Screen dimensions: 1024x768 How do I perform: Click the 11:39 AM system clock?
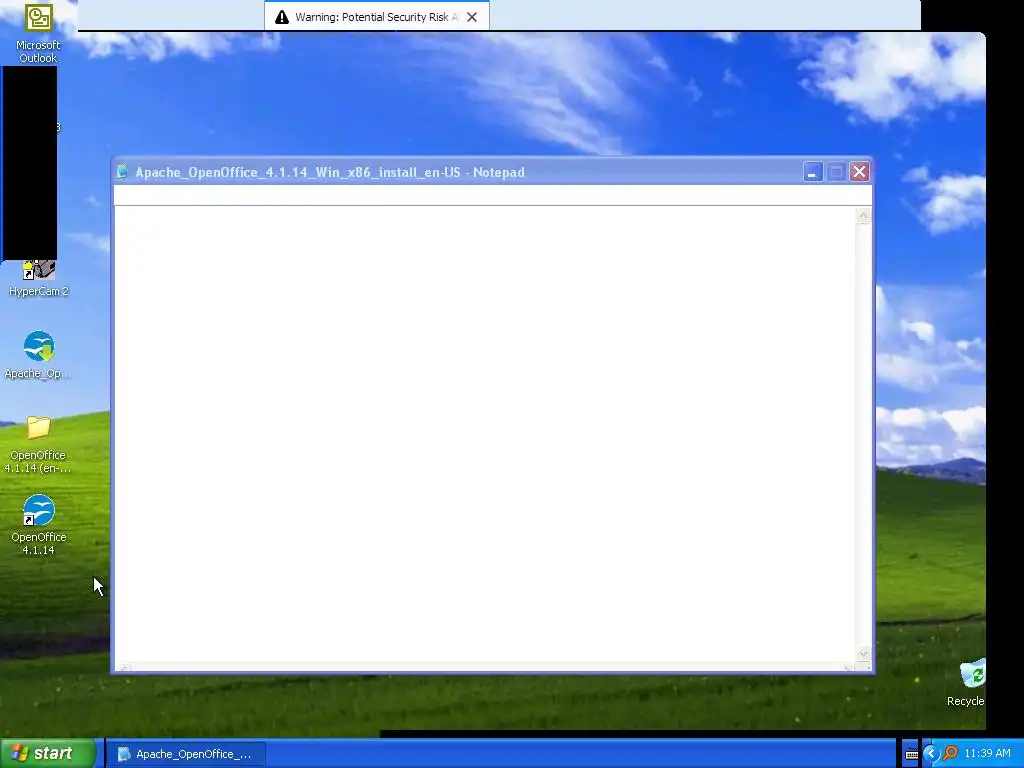pyautogui.click(x=987, y=754)
